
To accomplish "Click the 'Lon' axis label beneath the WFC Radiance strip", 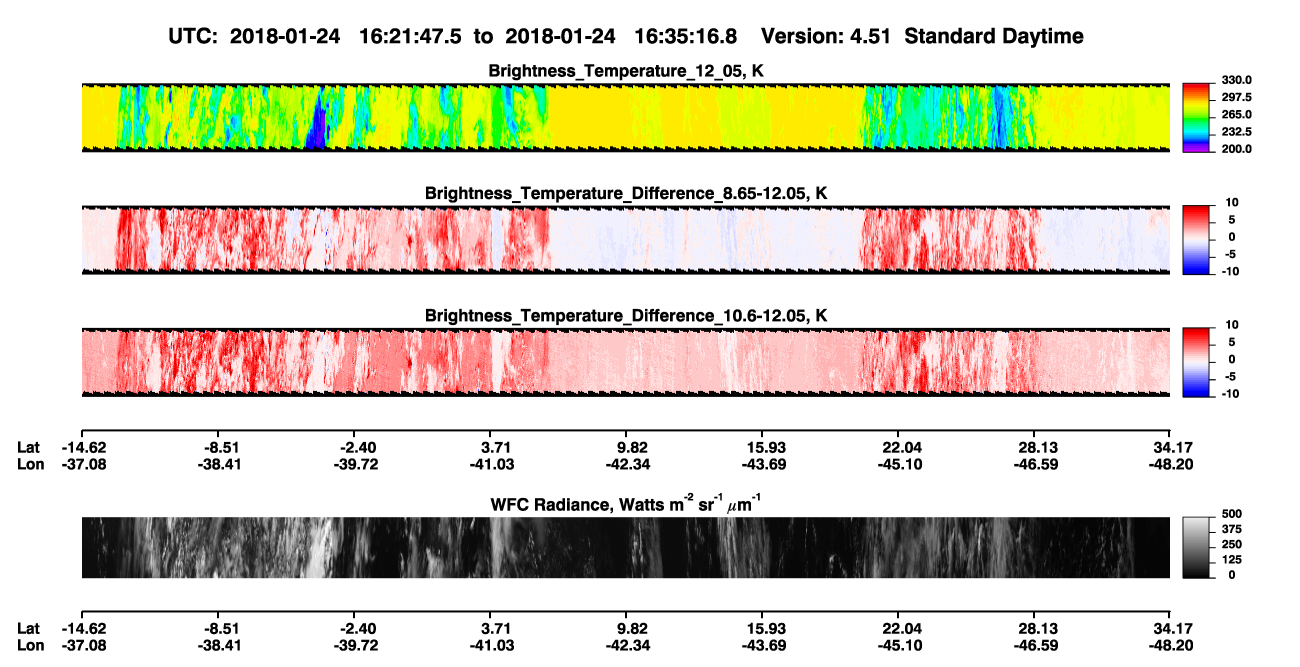I will [29, 646].
